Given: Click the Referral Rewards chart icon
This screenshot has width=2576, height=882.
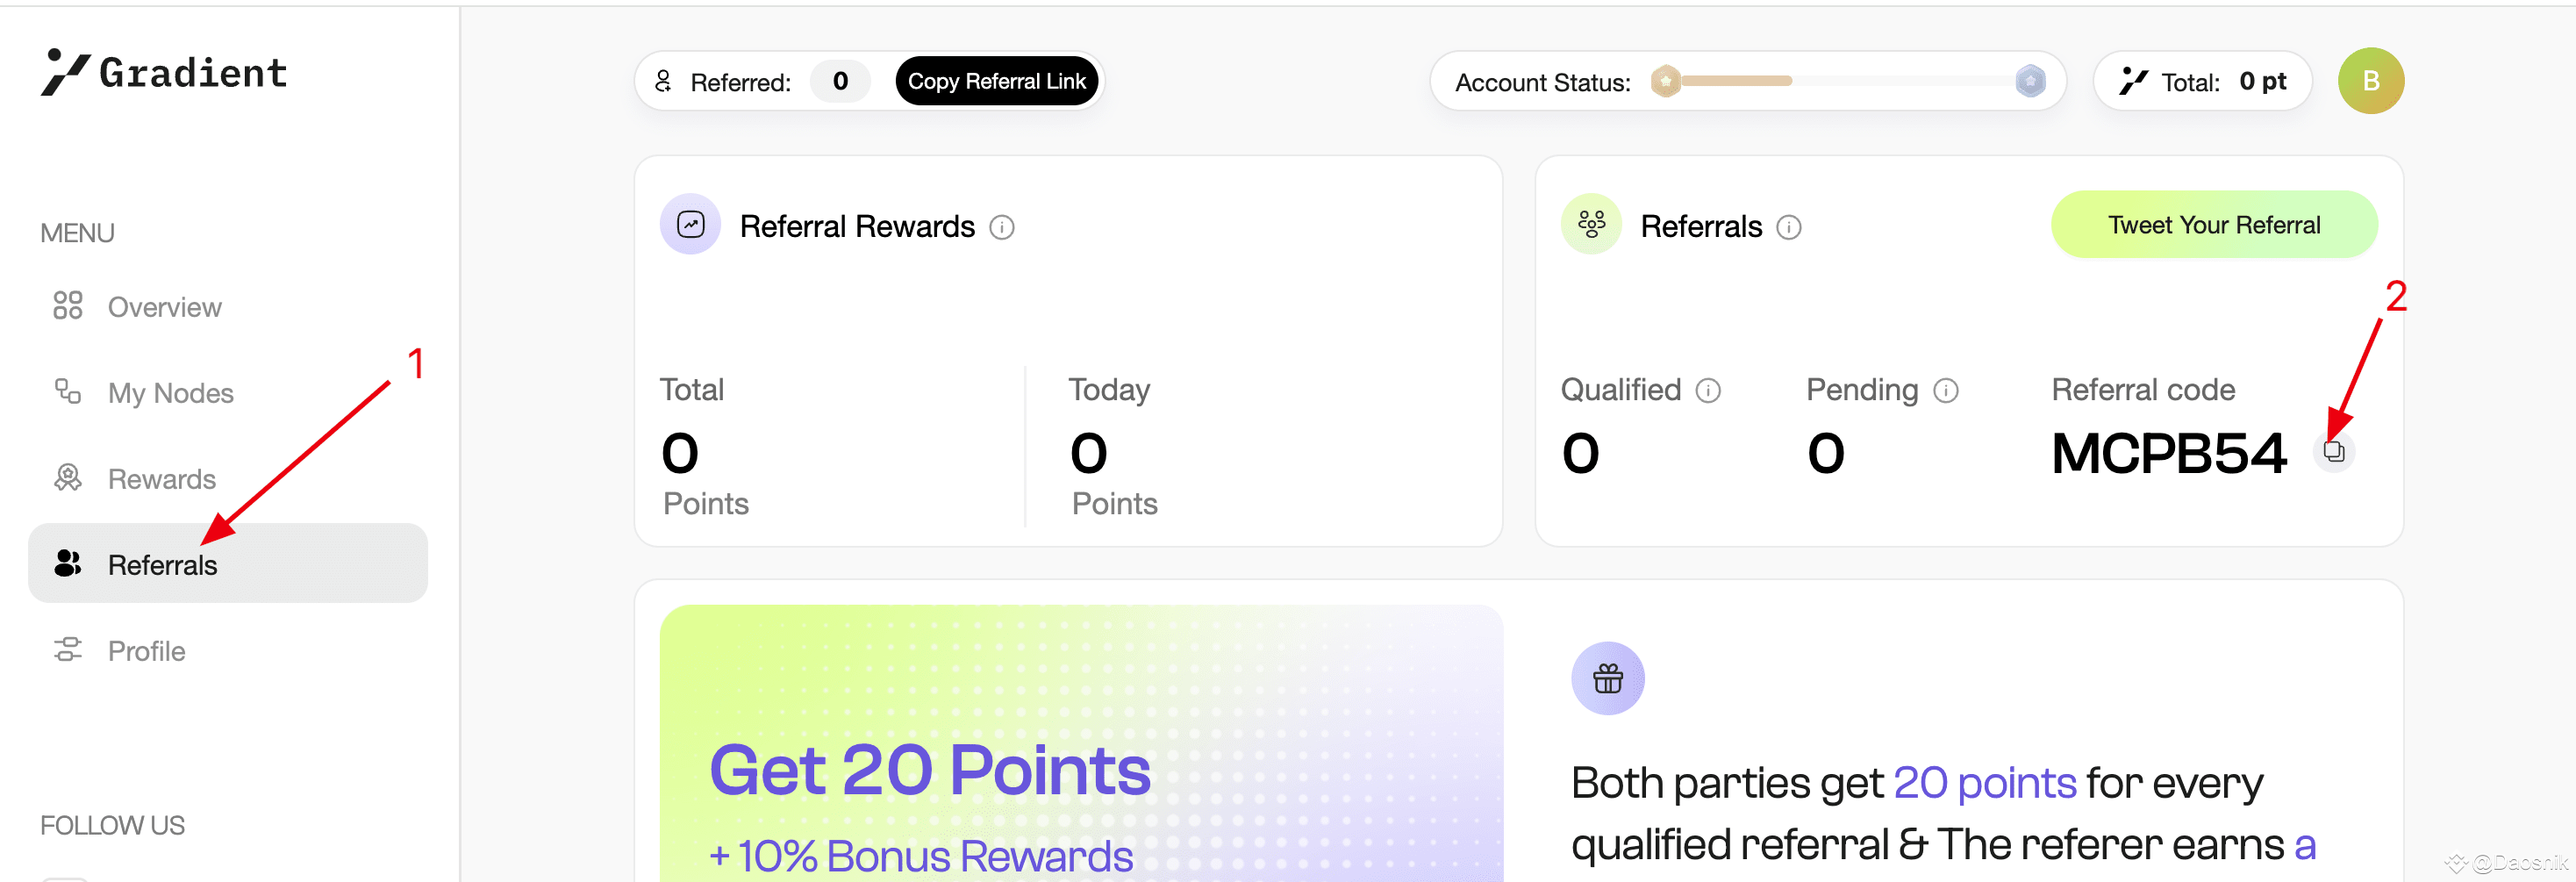Looking at the screenshot, I should click(x=690, y=224).
